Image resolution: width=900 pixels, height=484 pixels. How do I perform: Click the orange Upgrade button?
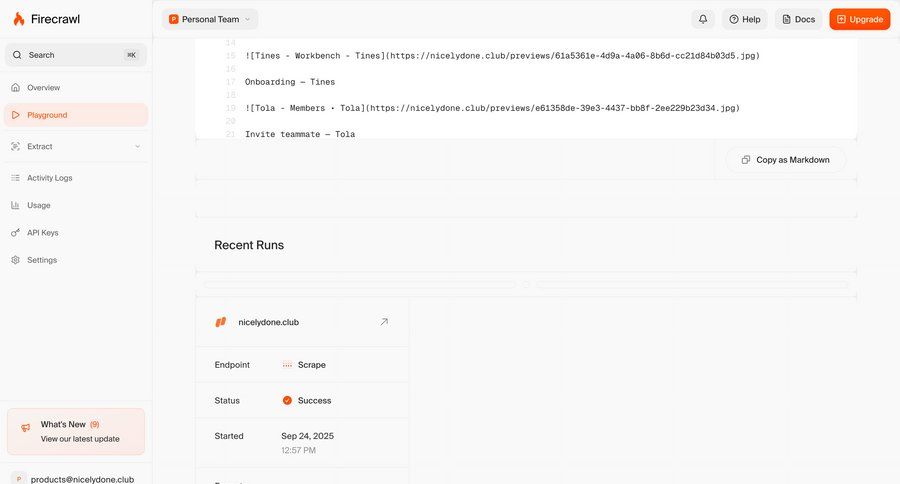(x=859, y=19)
